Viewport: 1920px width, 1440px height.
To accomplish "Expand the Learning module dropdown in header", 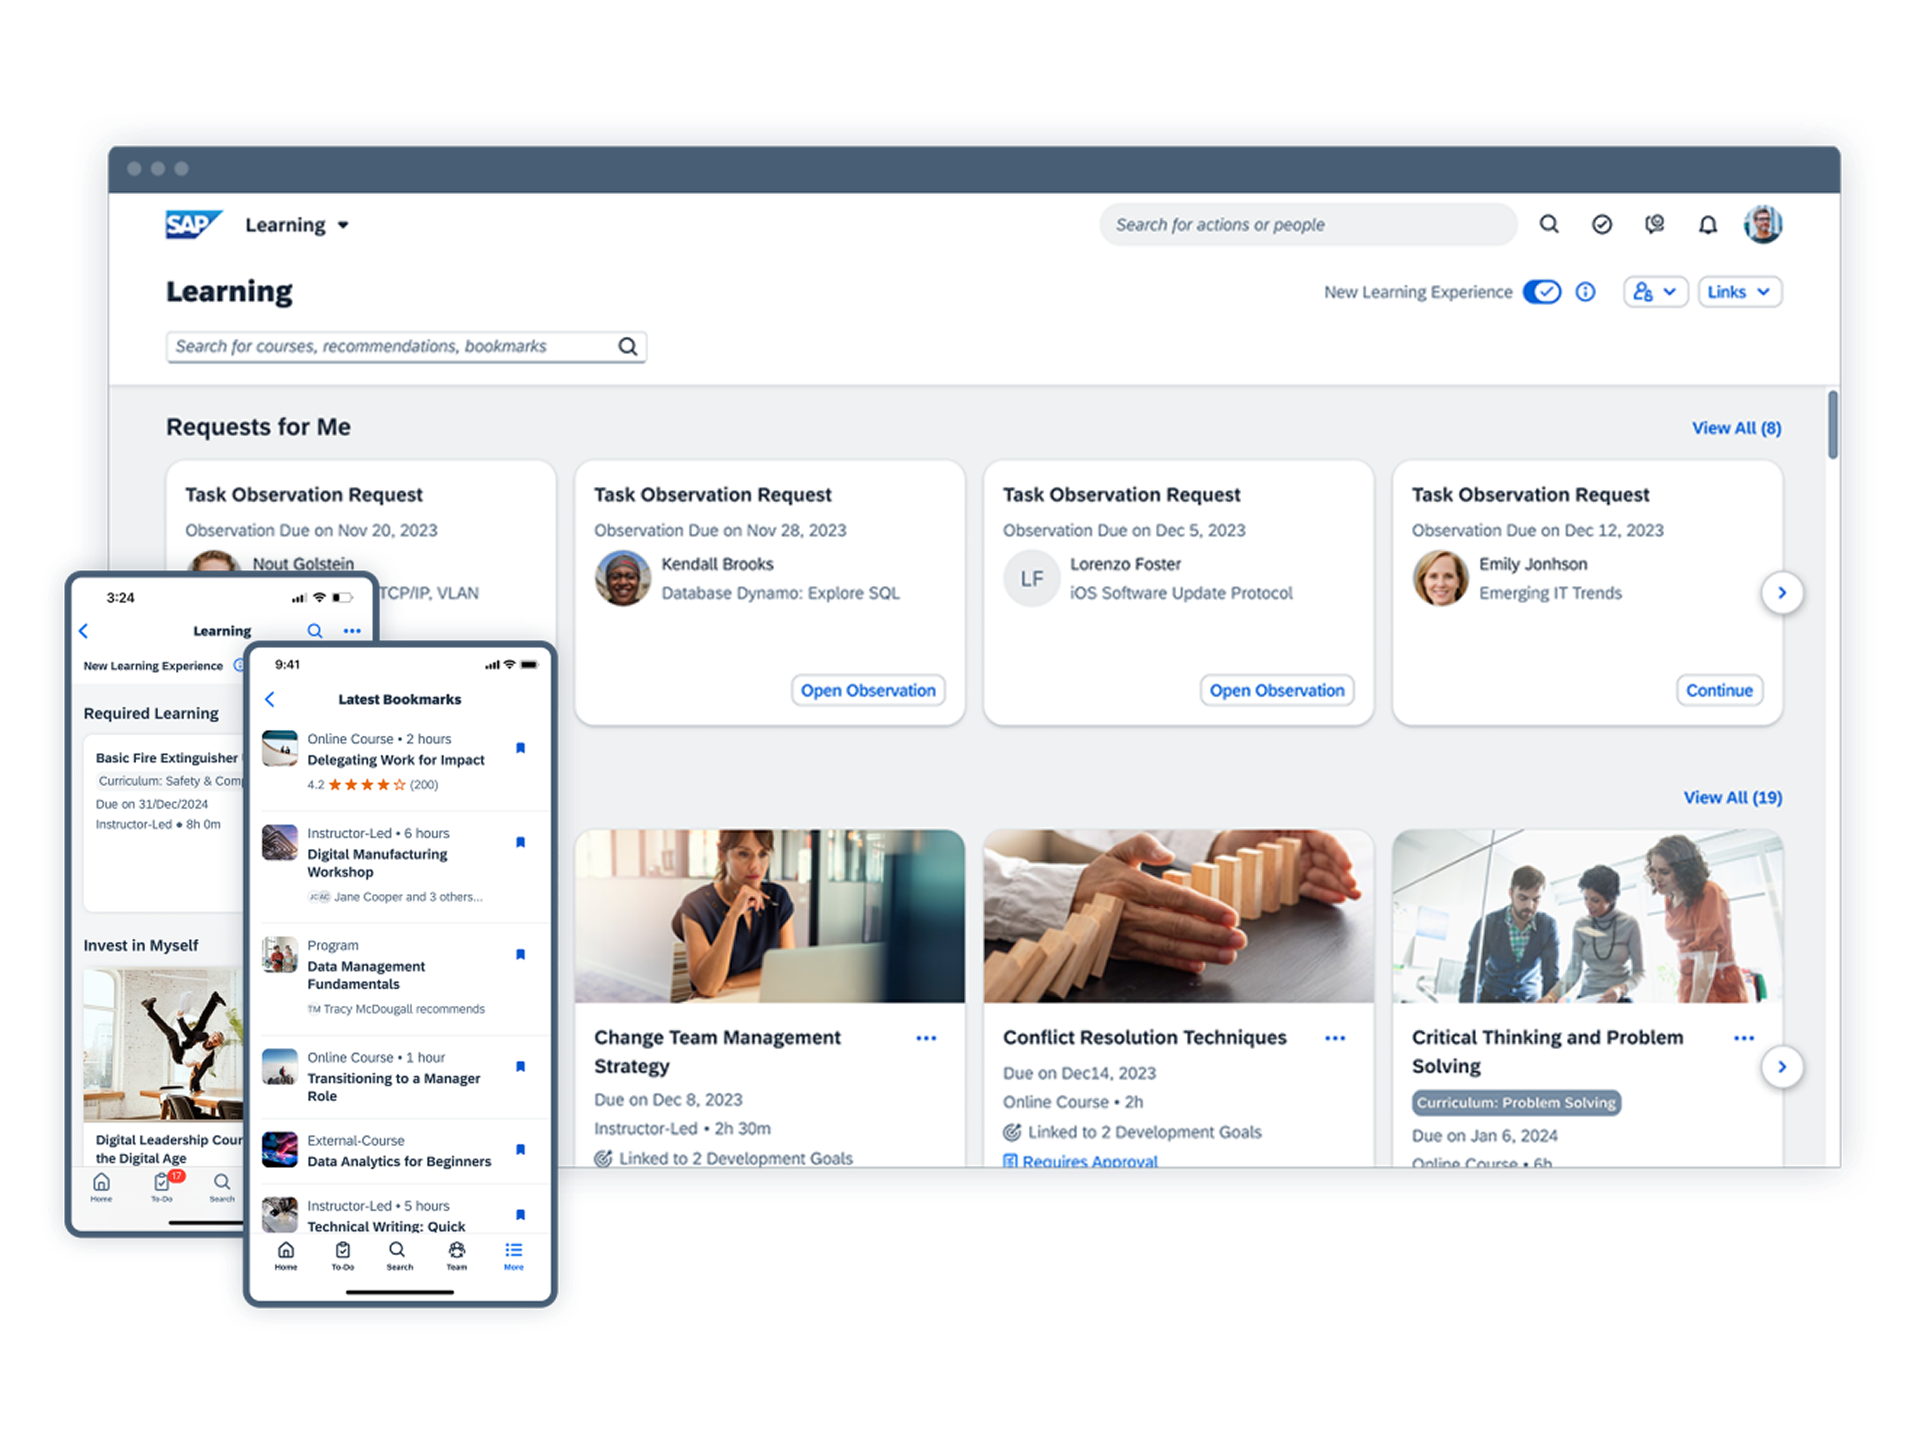I will (297, 225).
